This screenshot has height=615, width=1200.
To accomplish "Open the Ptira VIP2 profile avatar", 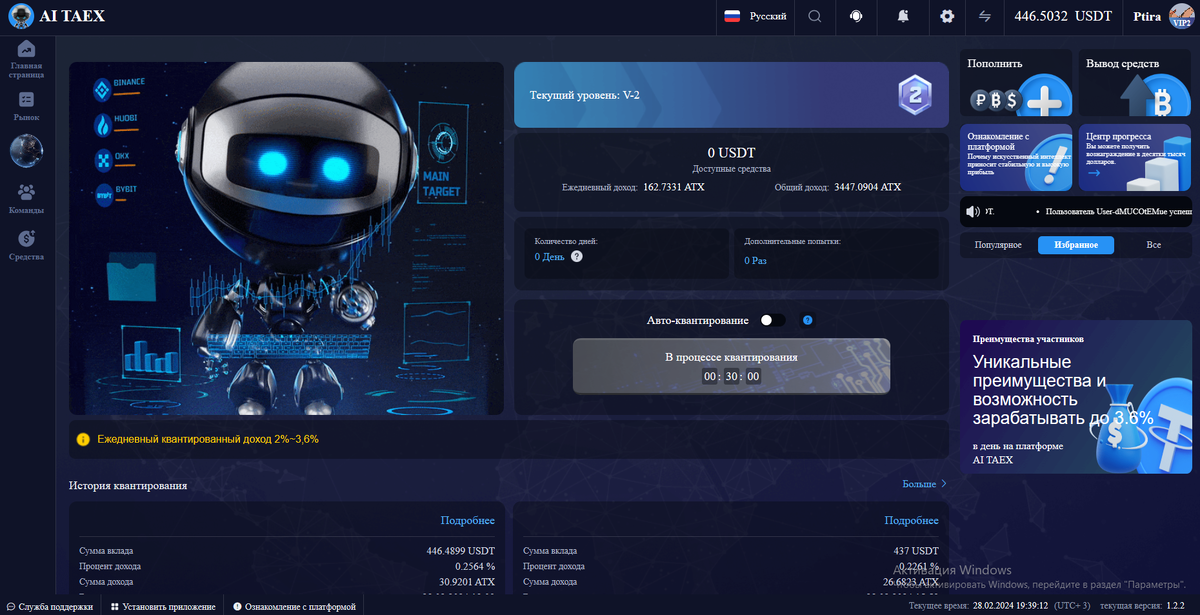I will coord(1181,16).
